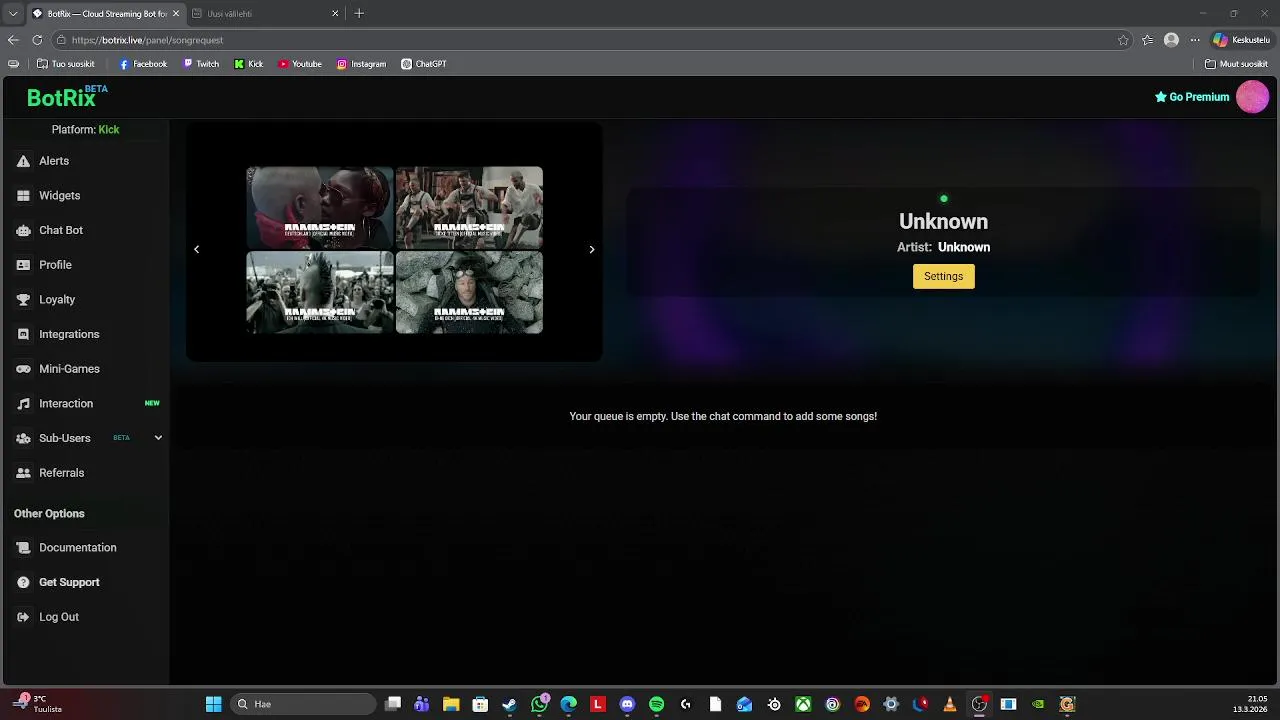Screen dimensions: 1280x720
Task: Open Muut suosikit bookmarks folder
Action: 1236,64
